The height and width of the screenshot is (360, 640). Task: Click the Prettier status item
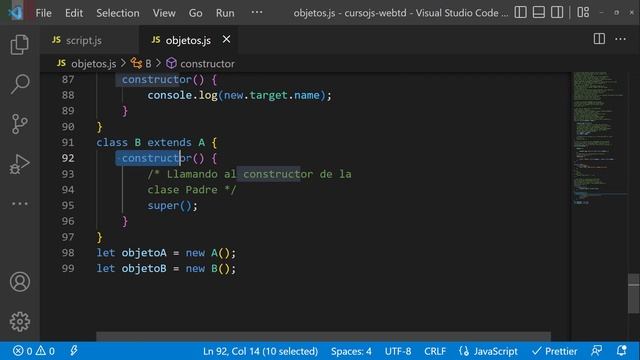pos(554,351)
